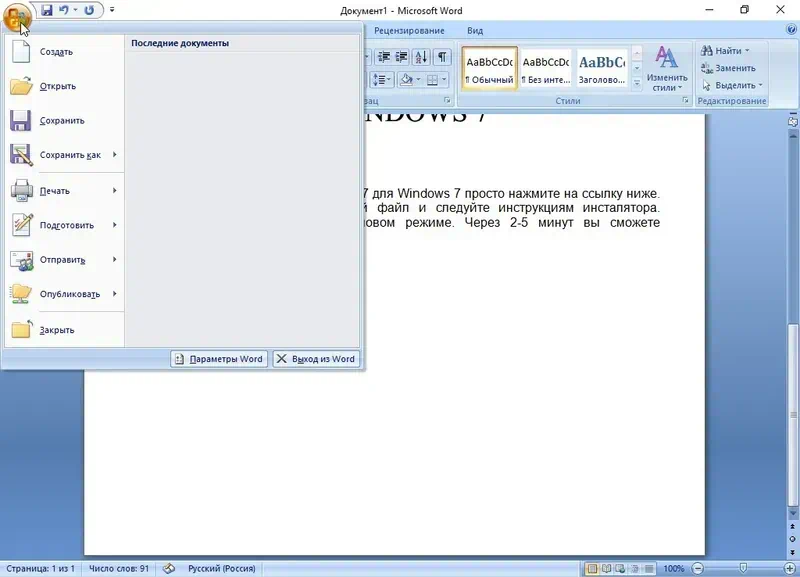Screen dimensions: 800x577
Task: Click the spelling check status icon
Action: click(169, 568)
